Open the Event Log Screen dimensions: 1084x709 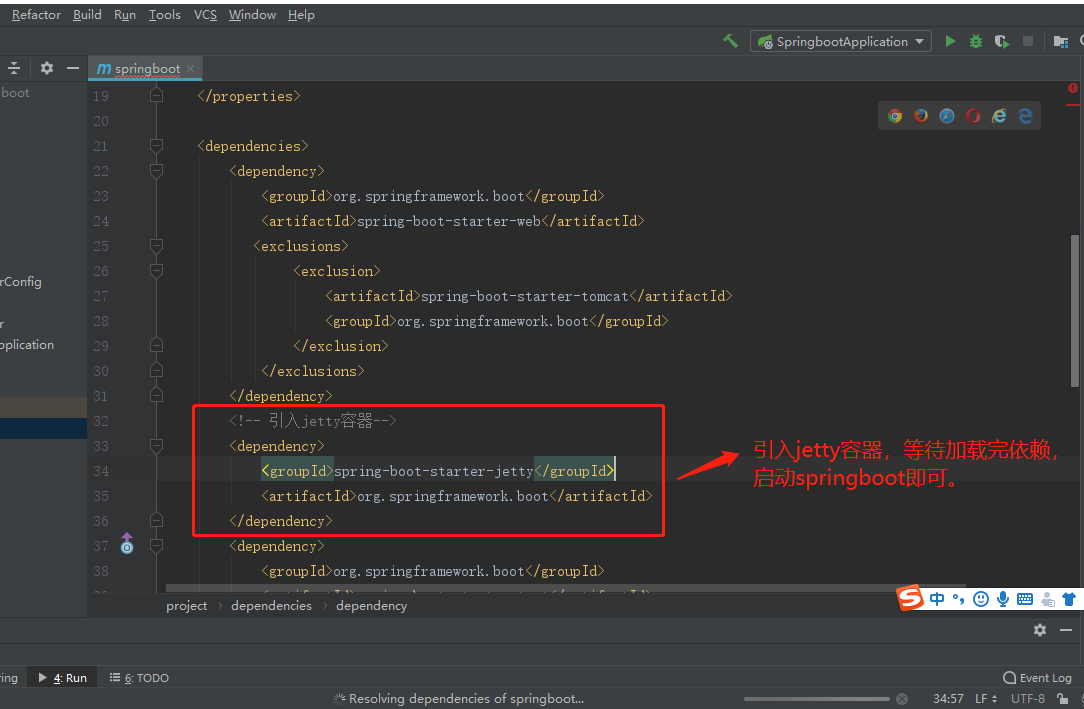coord(1037,678)
